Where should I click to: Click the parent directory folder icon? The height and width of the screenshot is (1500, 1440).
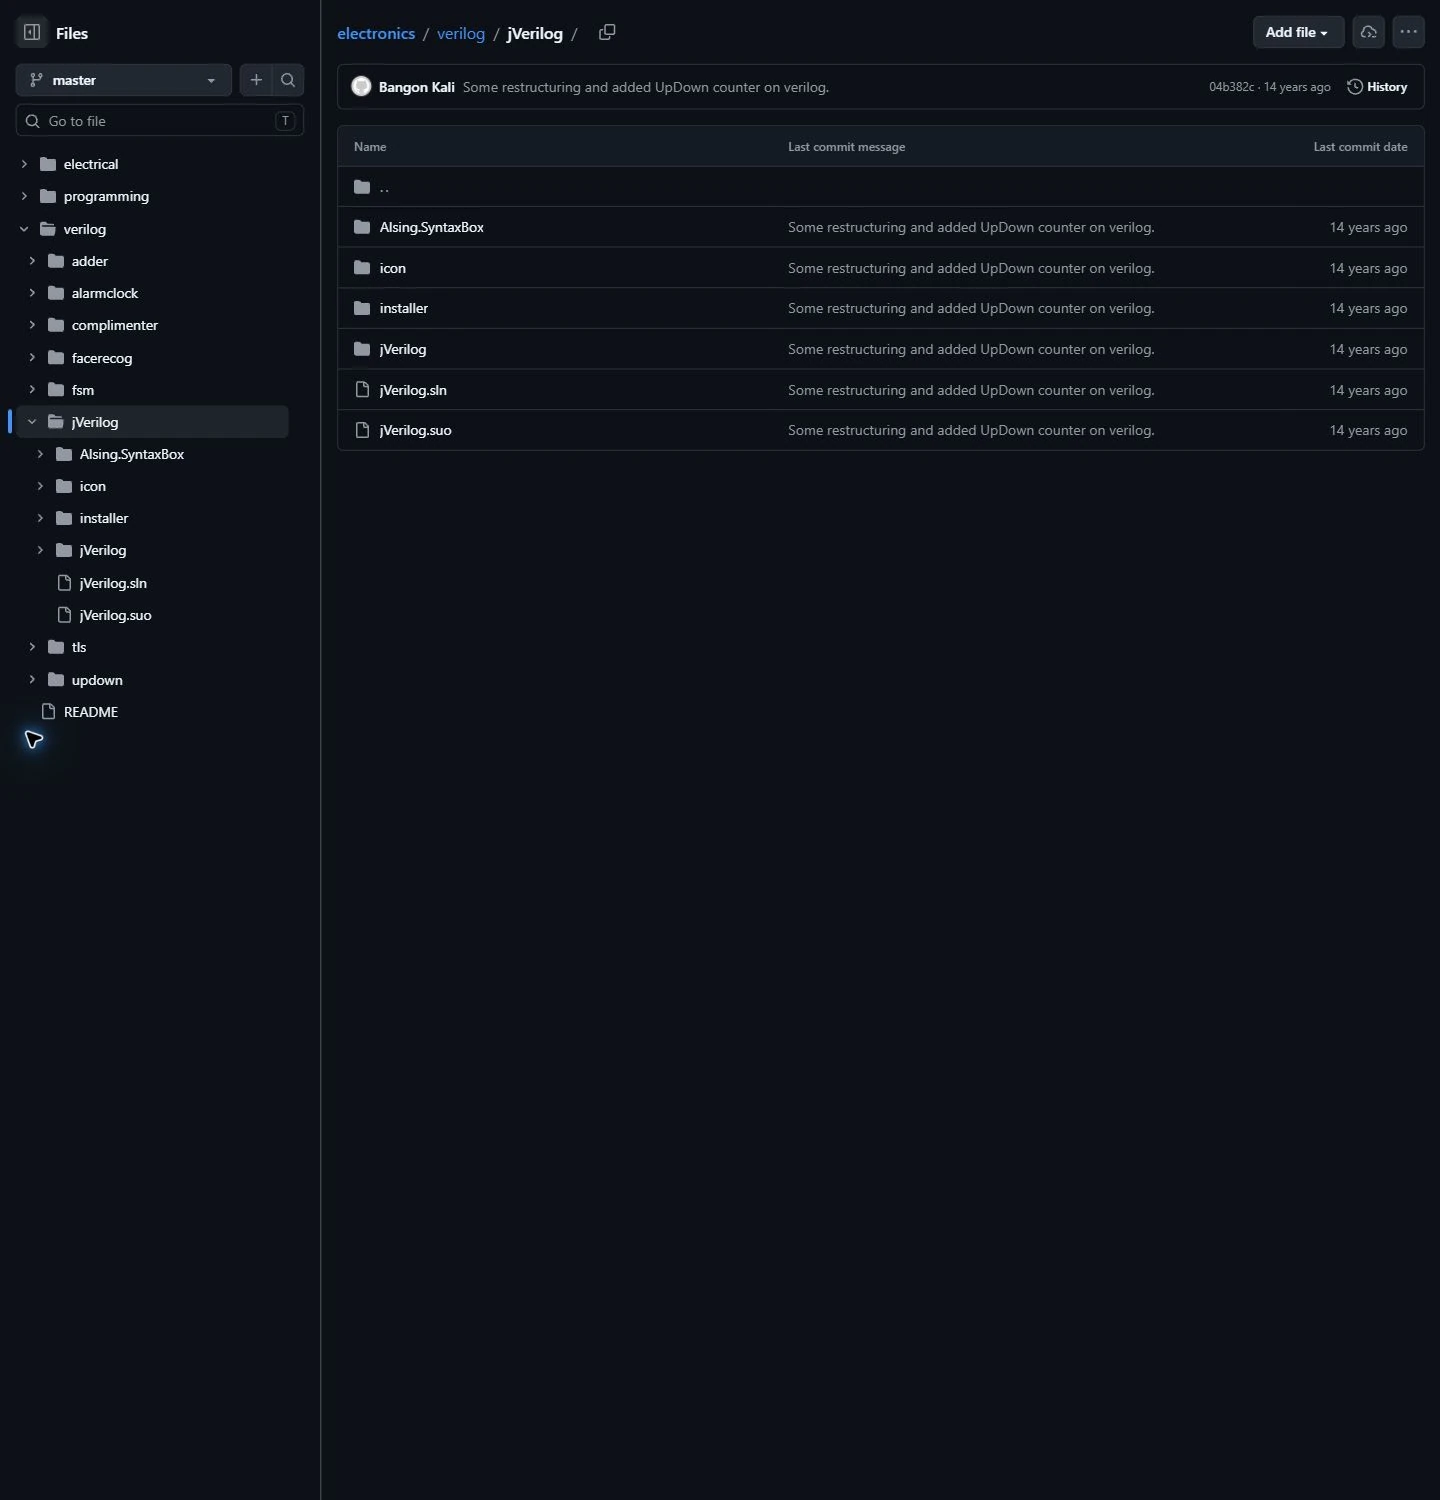tap(362, 187)
